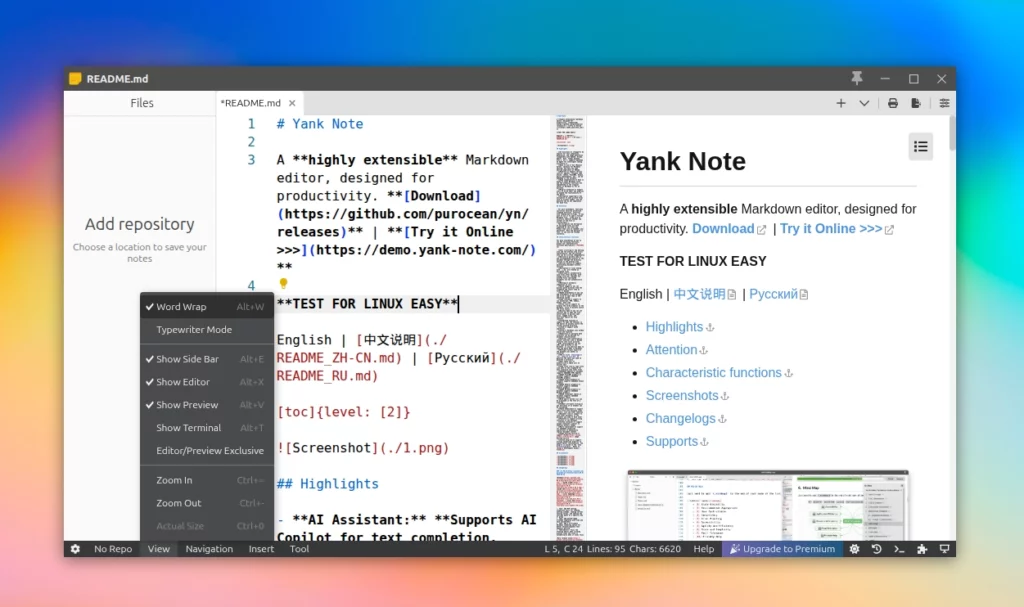Open document history with the clock-arrow icon

[876, 549]
